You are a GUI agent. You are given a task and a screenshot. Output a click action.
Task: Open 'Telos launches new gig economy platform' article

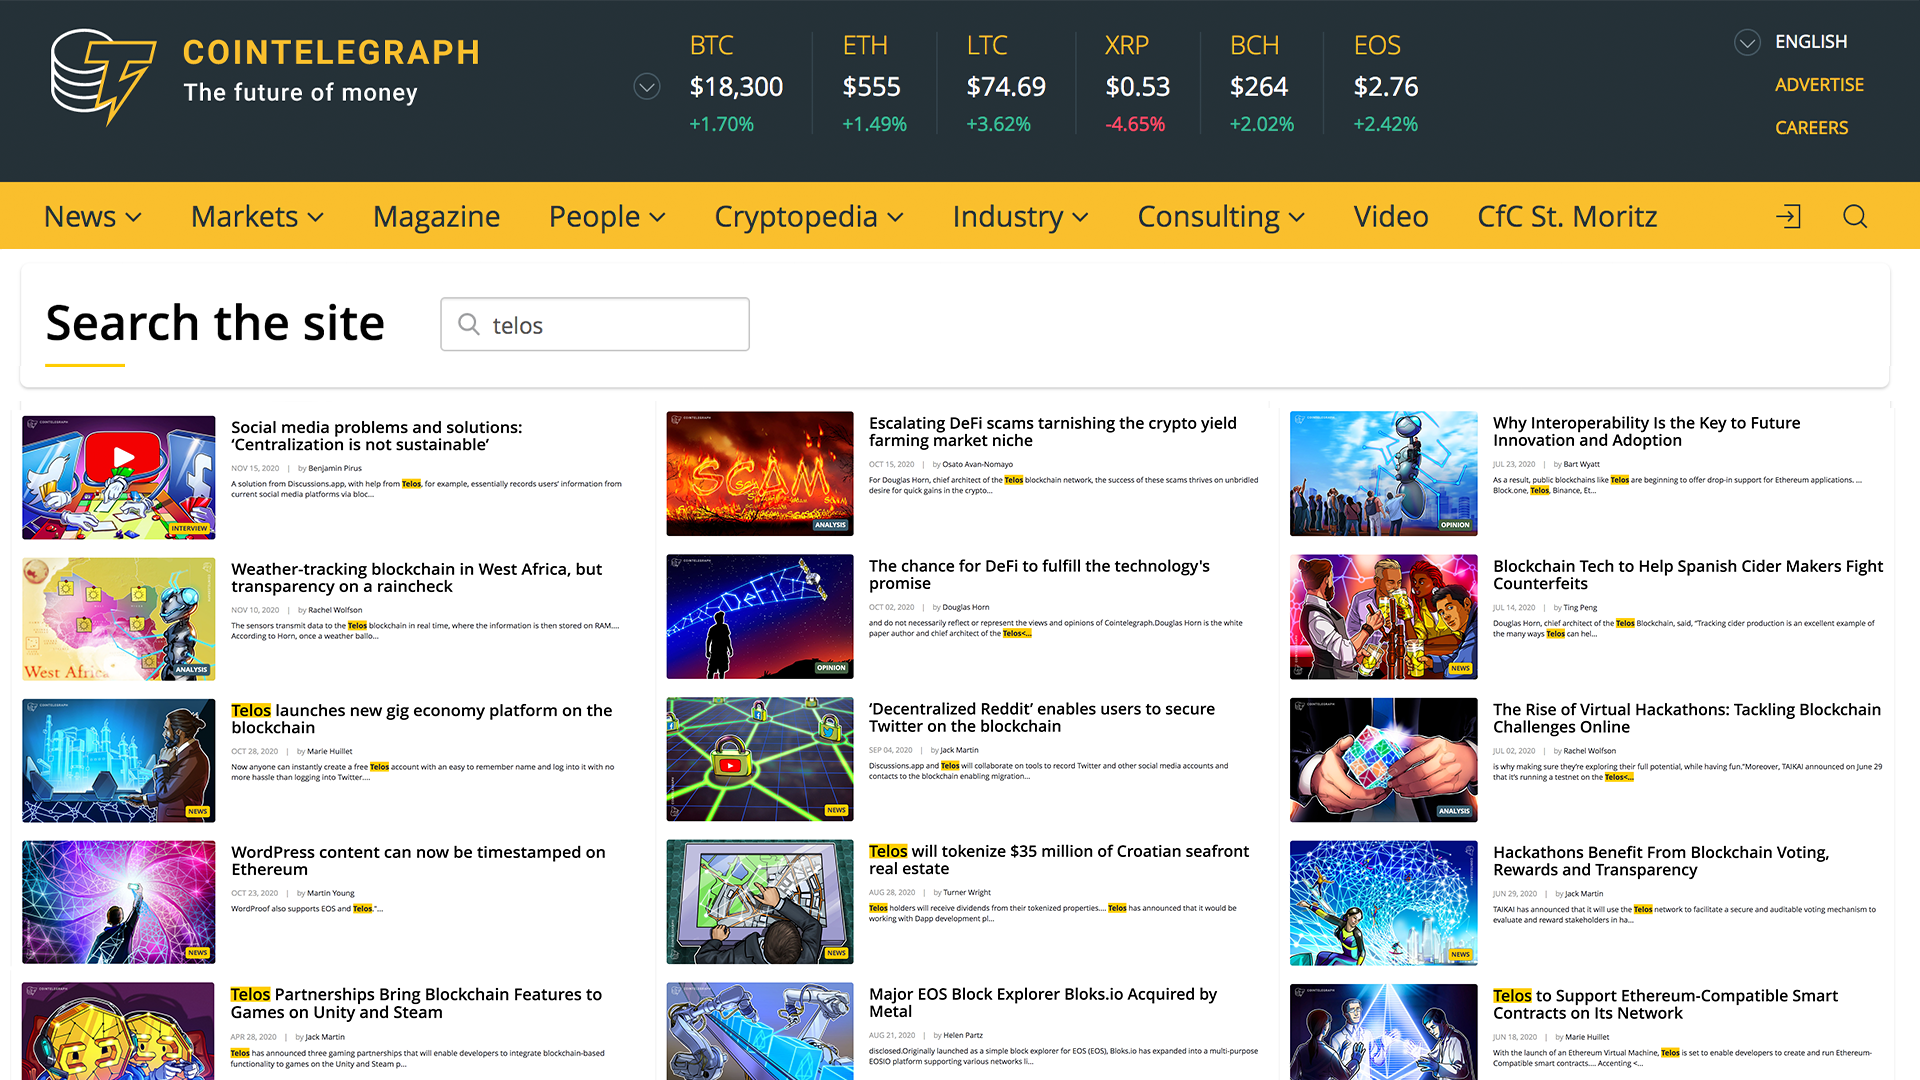click(421, 719)
